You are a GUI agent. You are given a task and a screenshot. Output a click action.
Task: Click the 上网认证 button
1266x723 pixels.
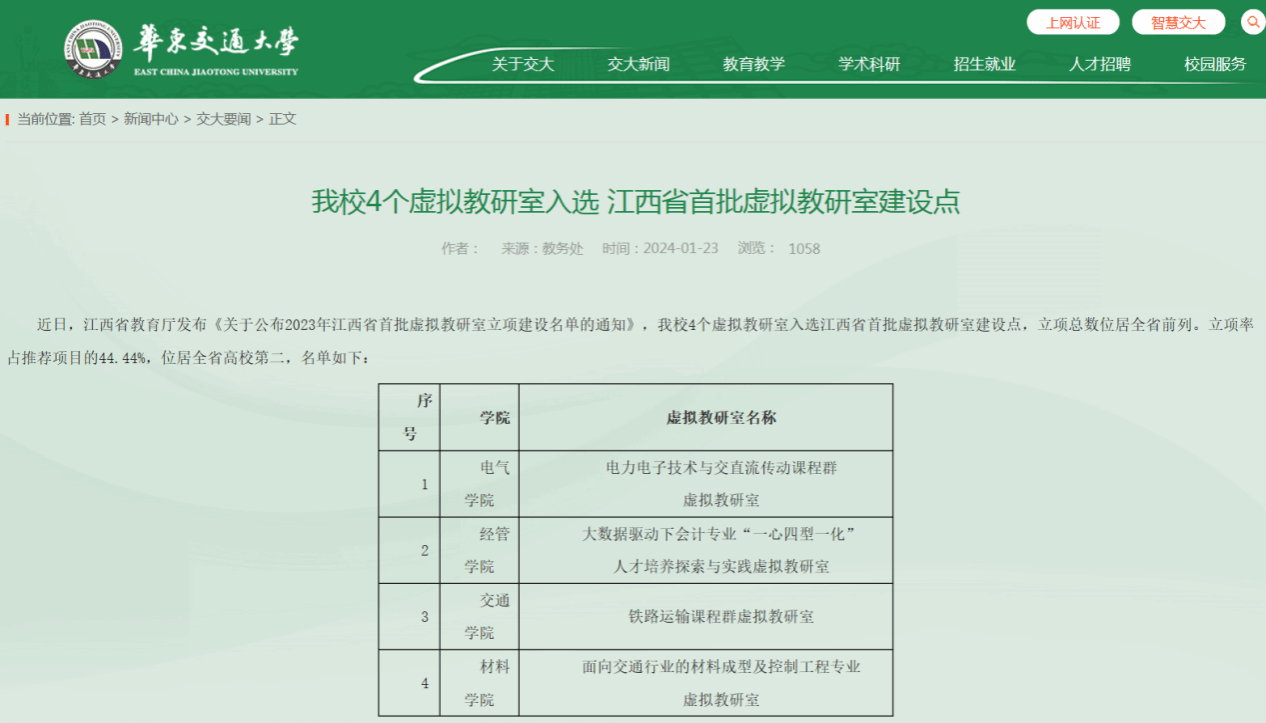(x=1073, y=22)
